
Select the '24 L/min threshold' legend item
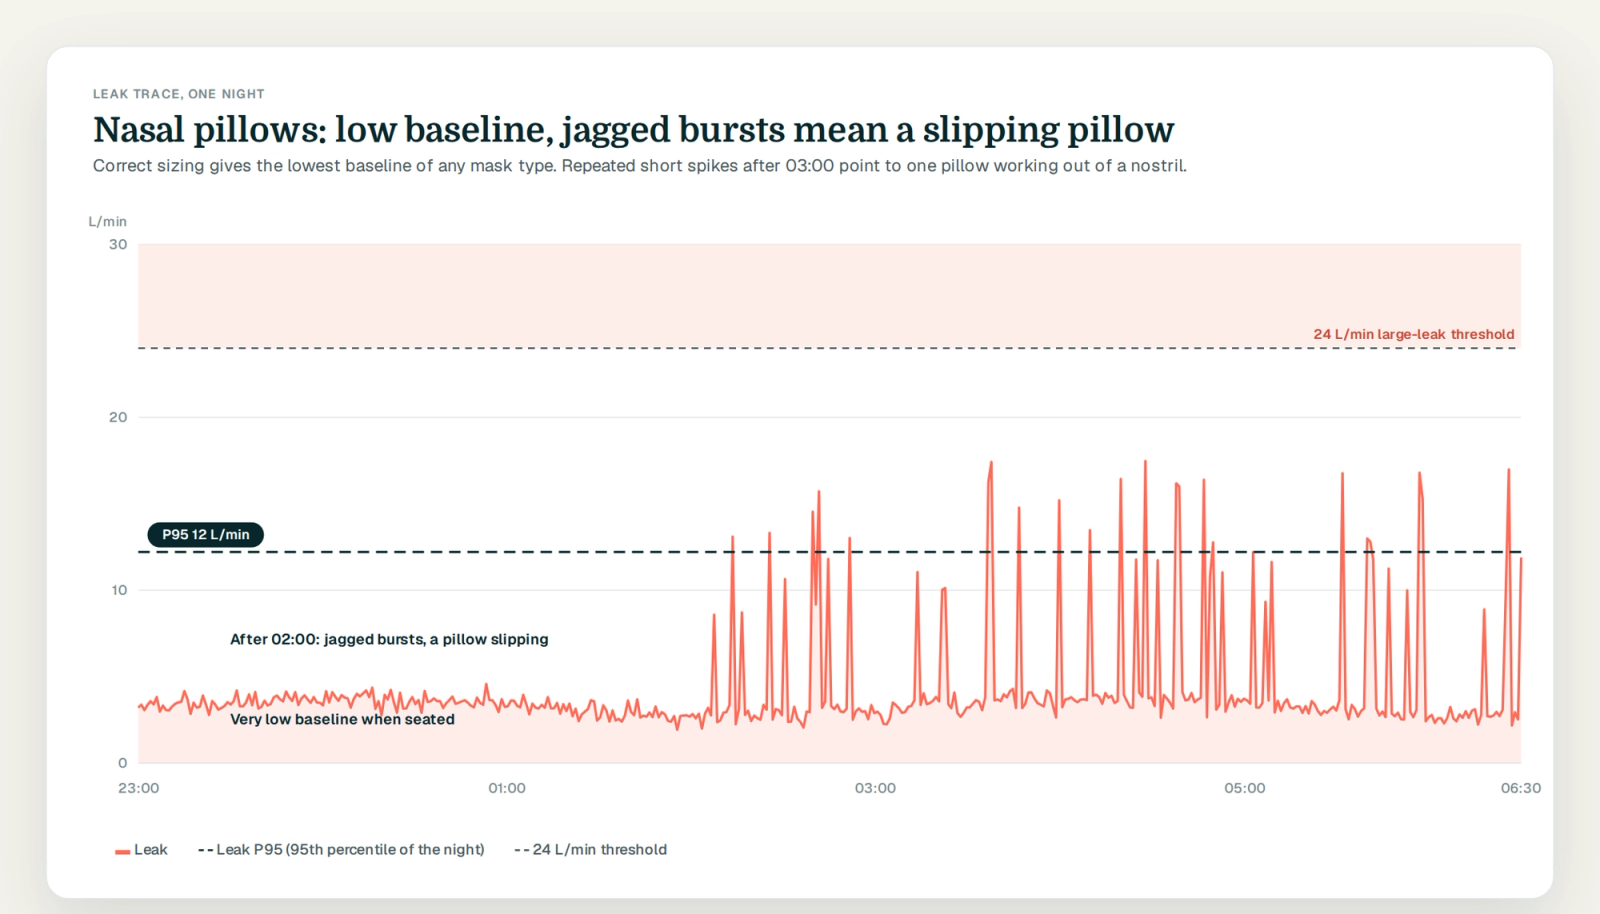[590, 850]
